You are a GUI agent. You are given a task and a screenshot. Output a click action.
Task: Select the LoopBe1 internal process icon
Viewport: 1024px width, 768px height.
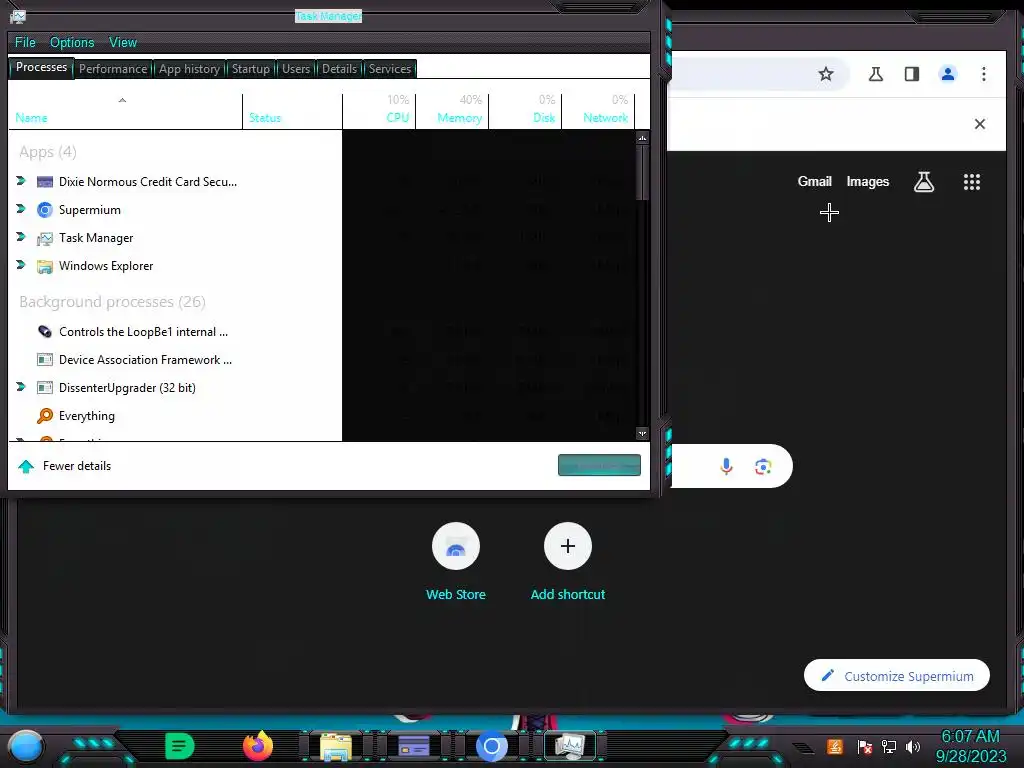point(44,332)
